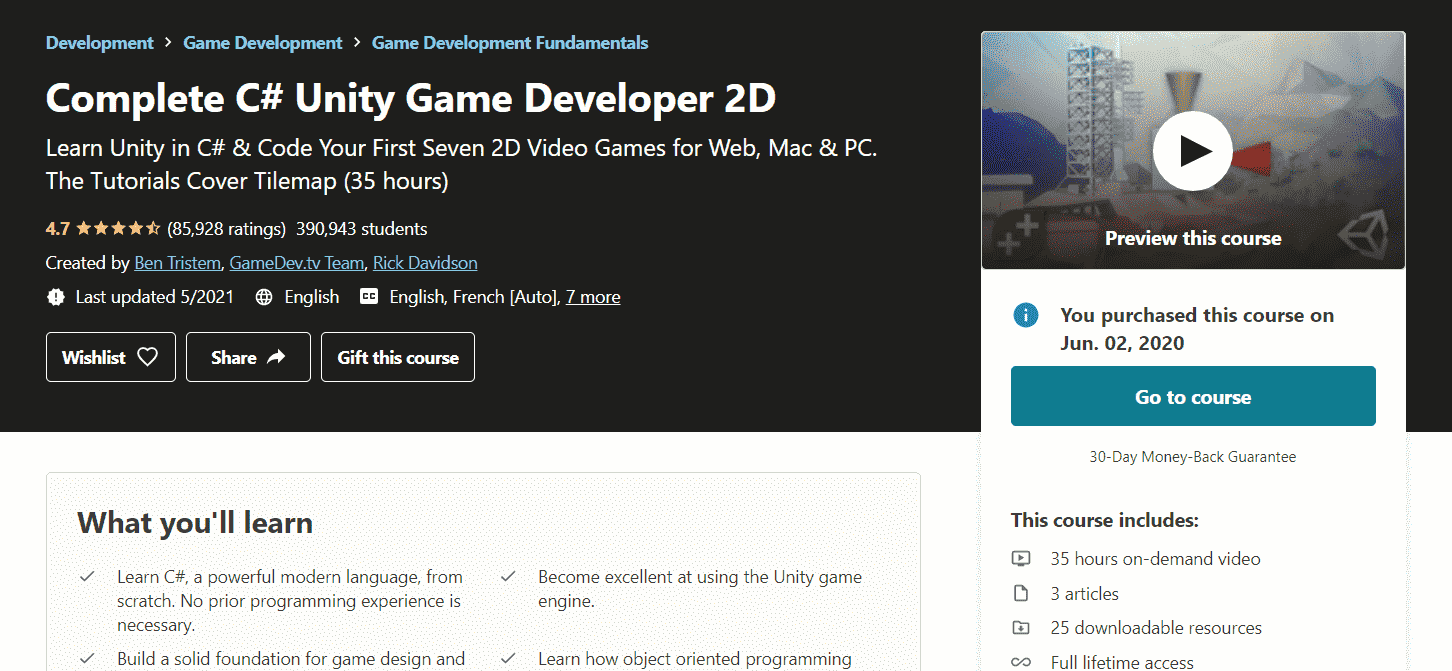This screenshot has width=1452, height=671.
Task: Click the (85,928 ratings) text
Action: (226, 229)
